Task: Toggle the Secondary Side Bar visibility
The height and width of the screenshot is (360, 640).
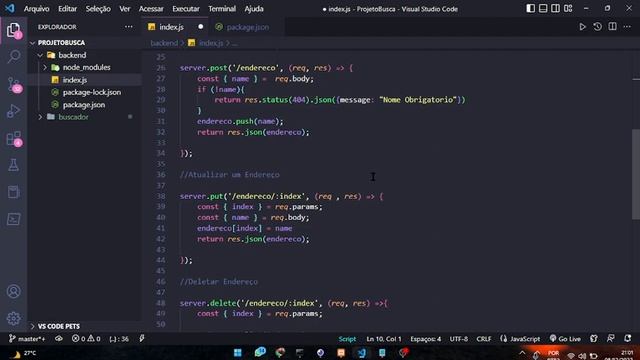Action: click(x=556, y=9)
